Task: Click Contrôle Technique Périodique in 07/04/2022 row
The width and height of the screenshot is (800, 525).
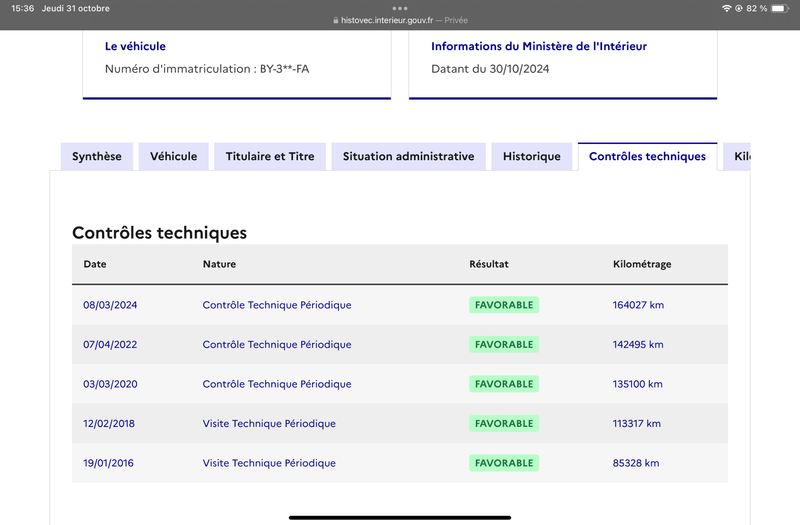Action: 277,344
